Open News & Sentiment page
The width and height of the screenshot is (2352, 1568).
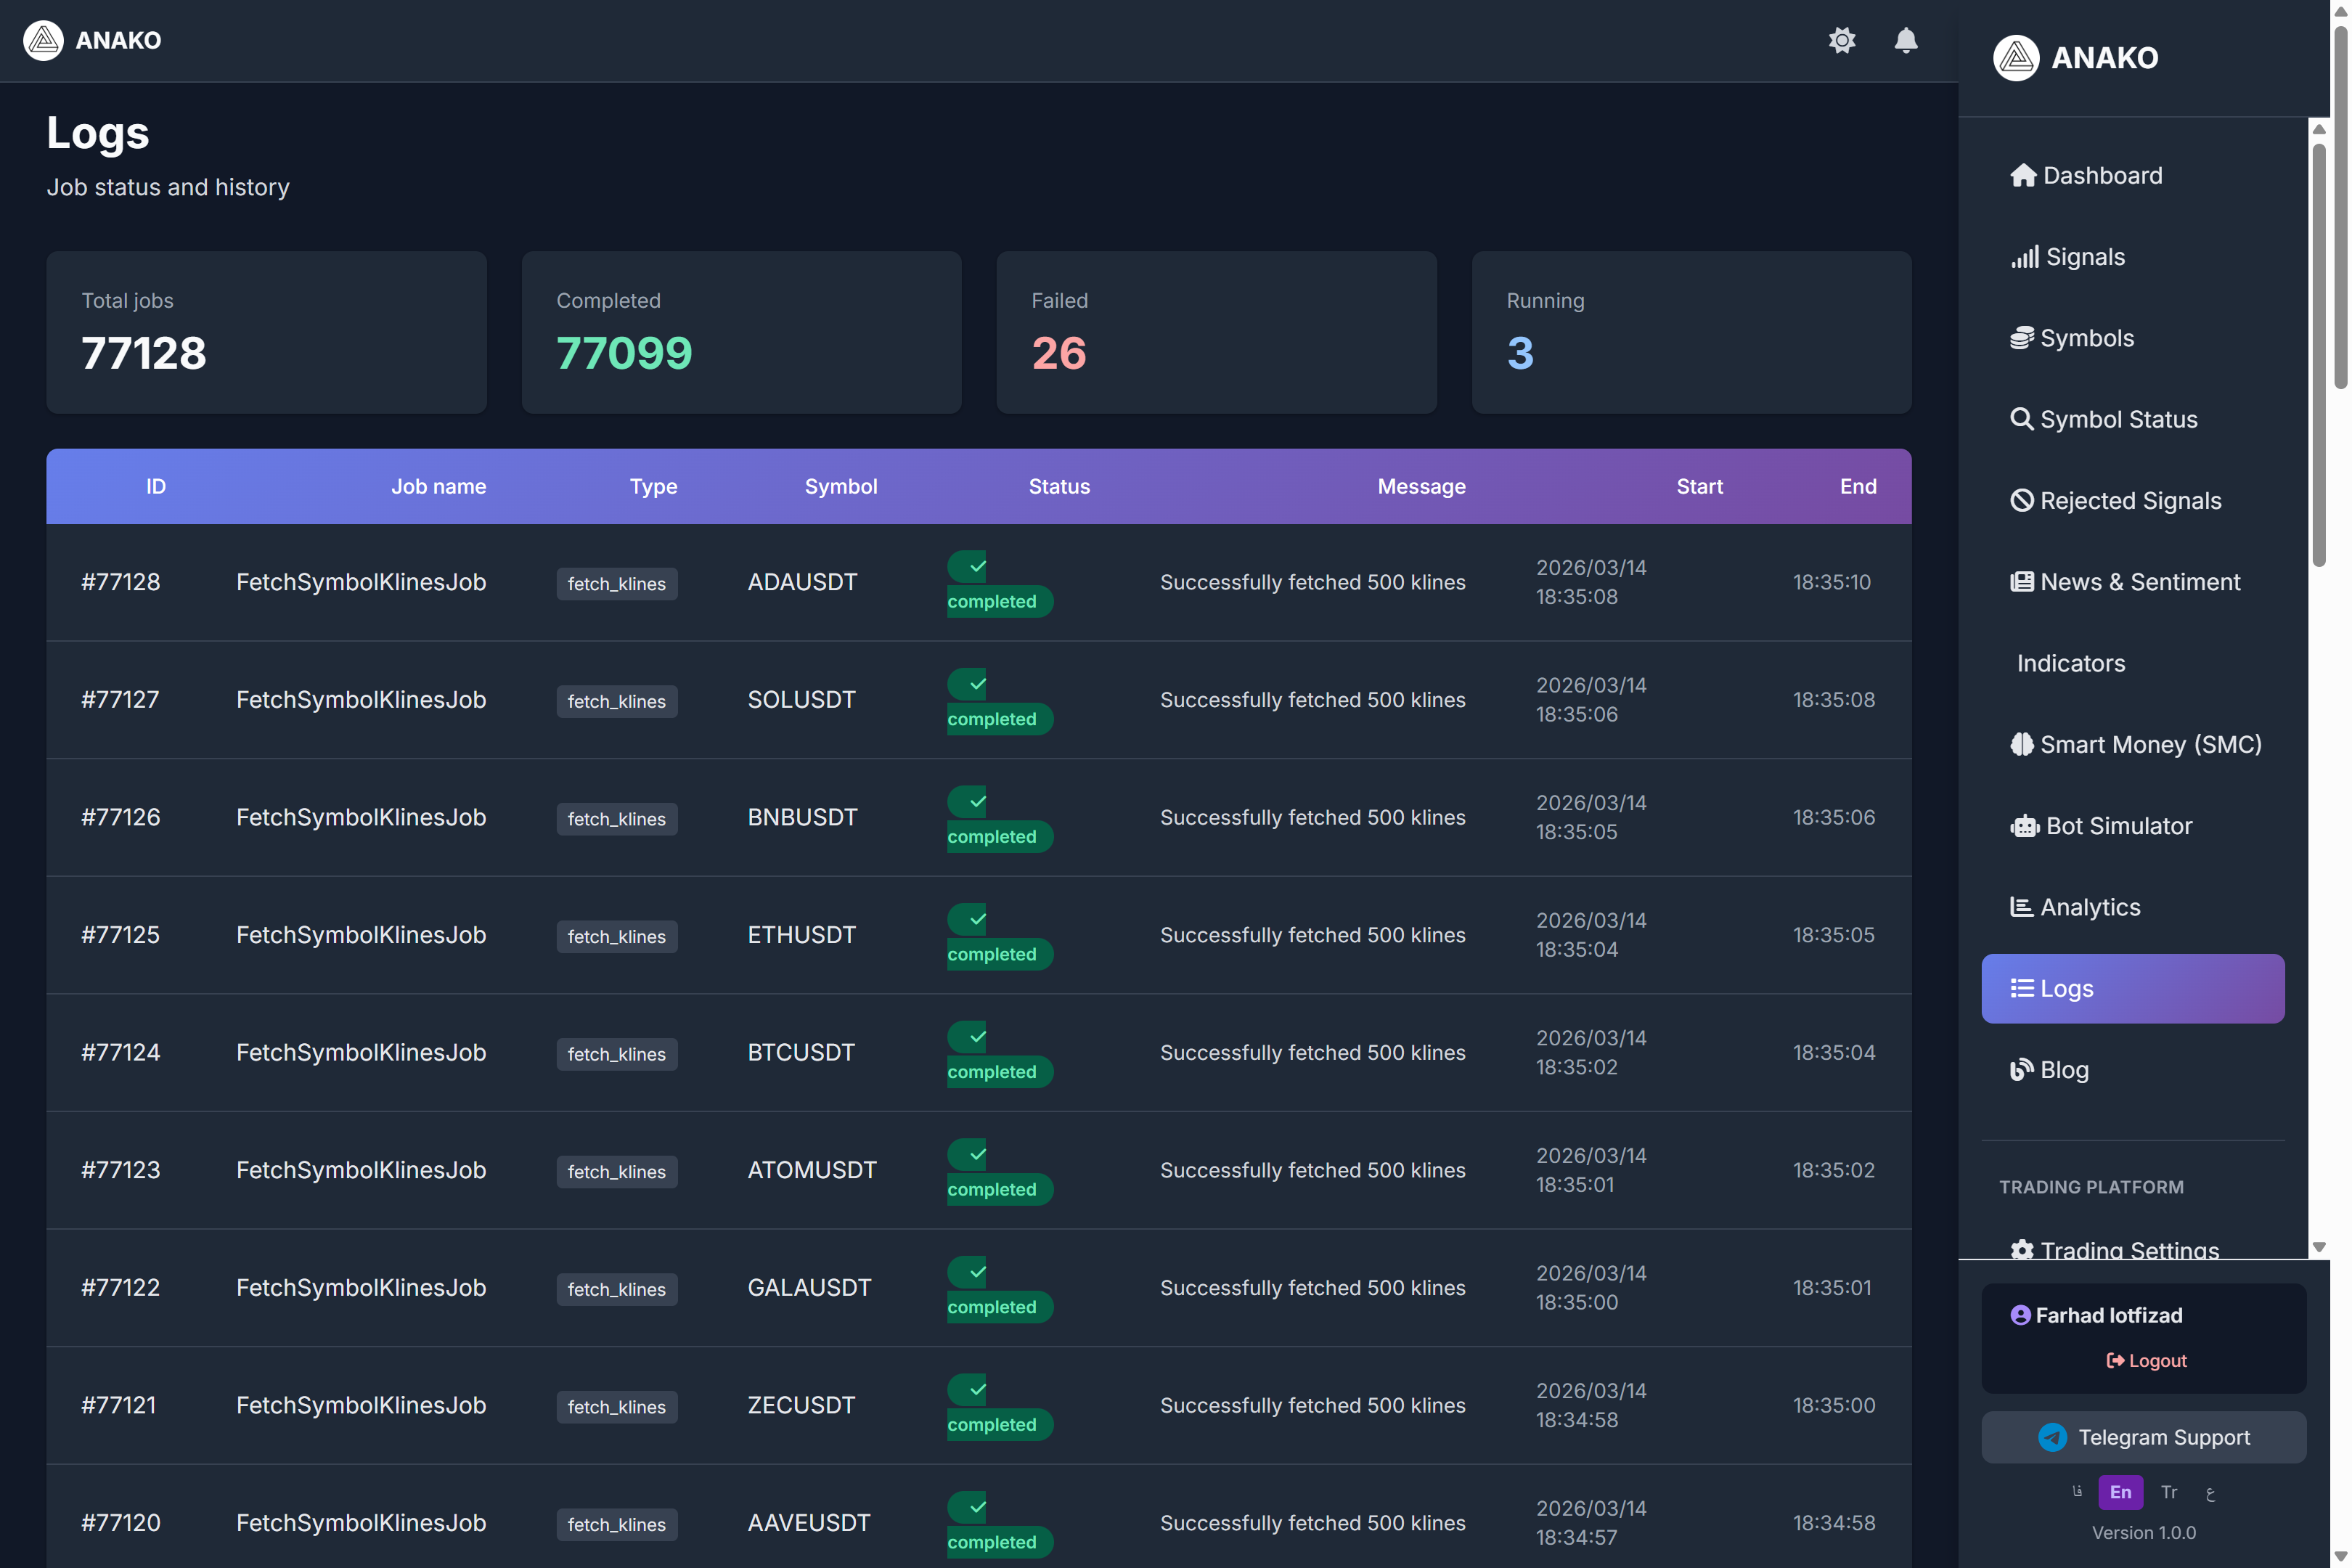2024,581
